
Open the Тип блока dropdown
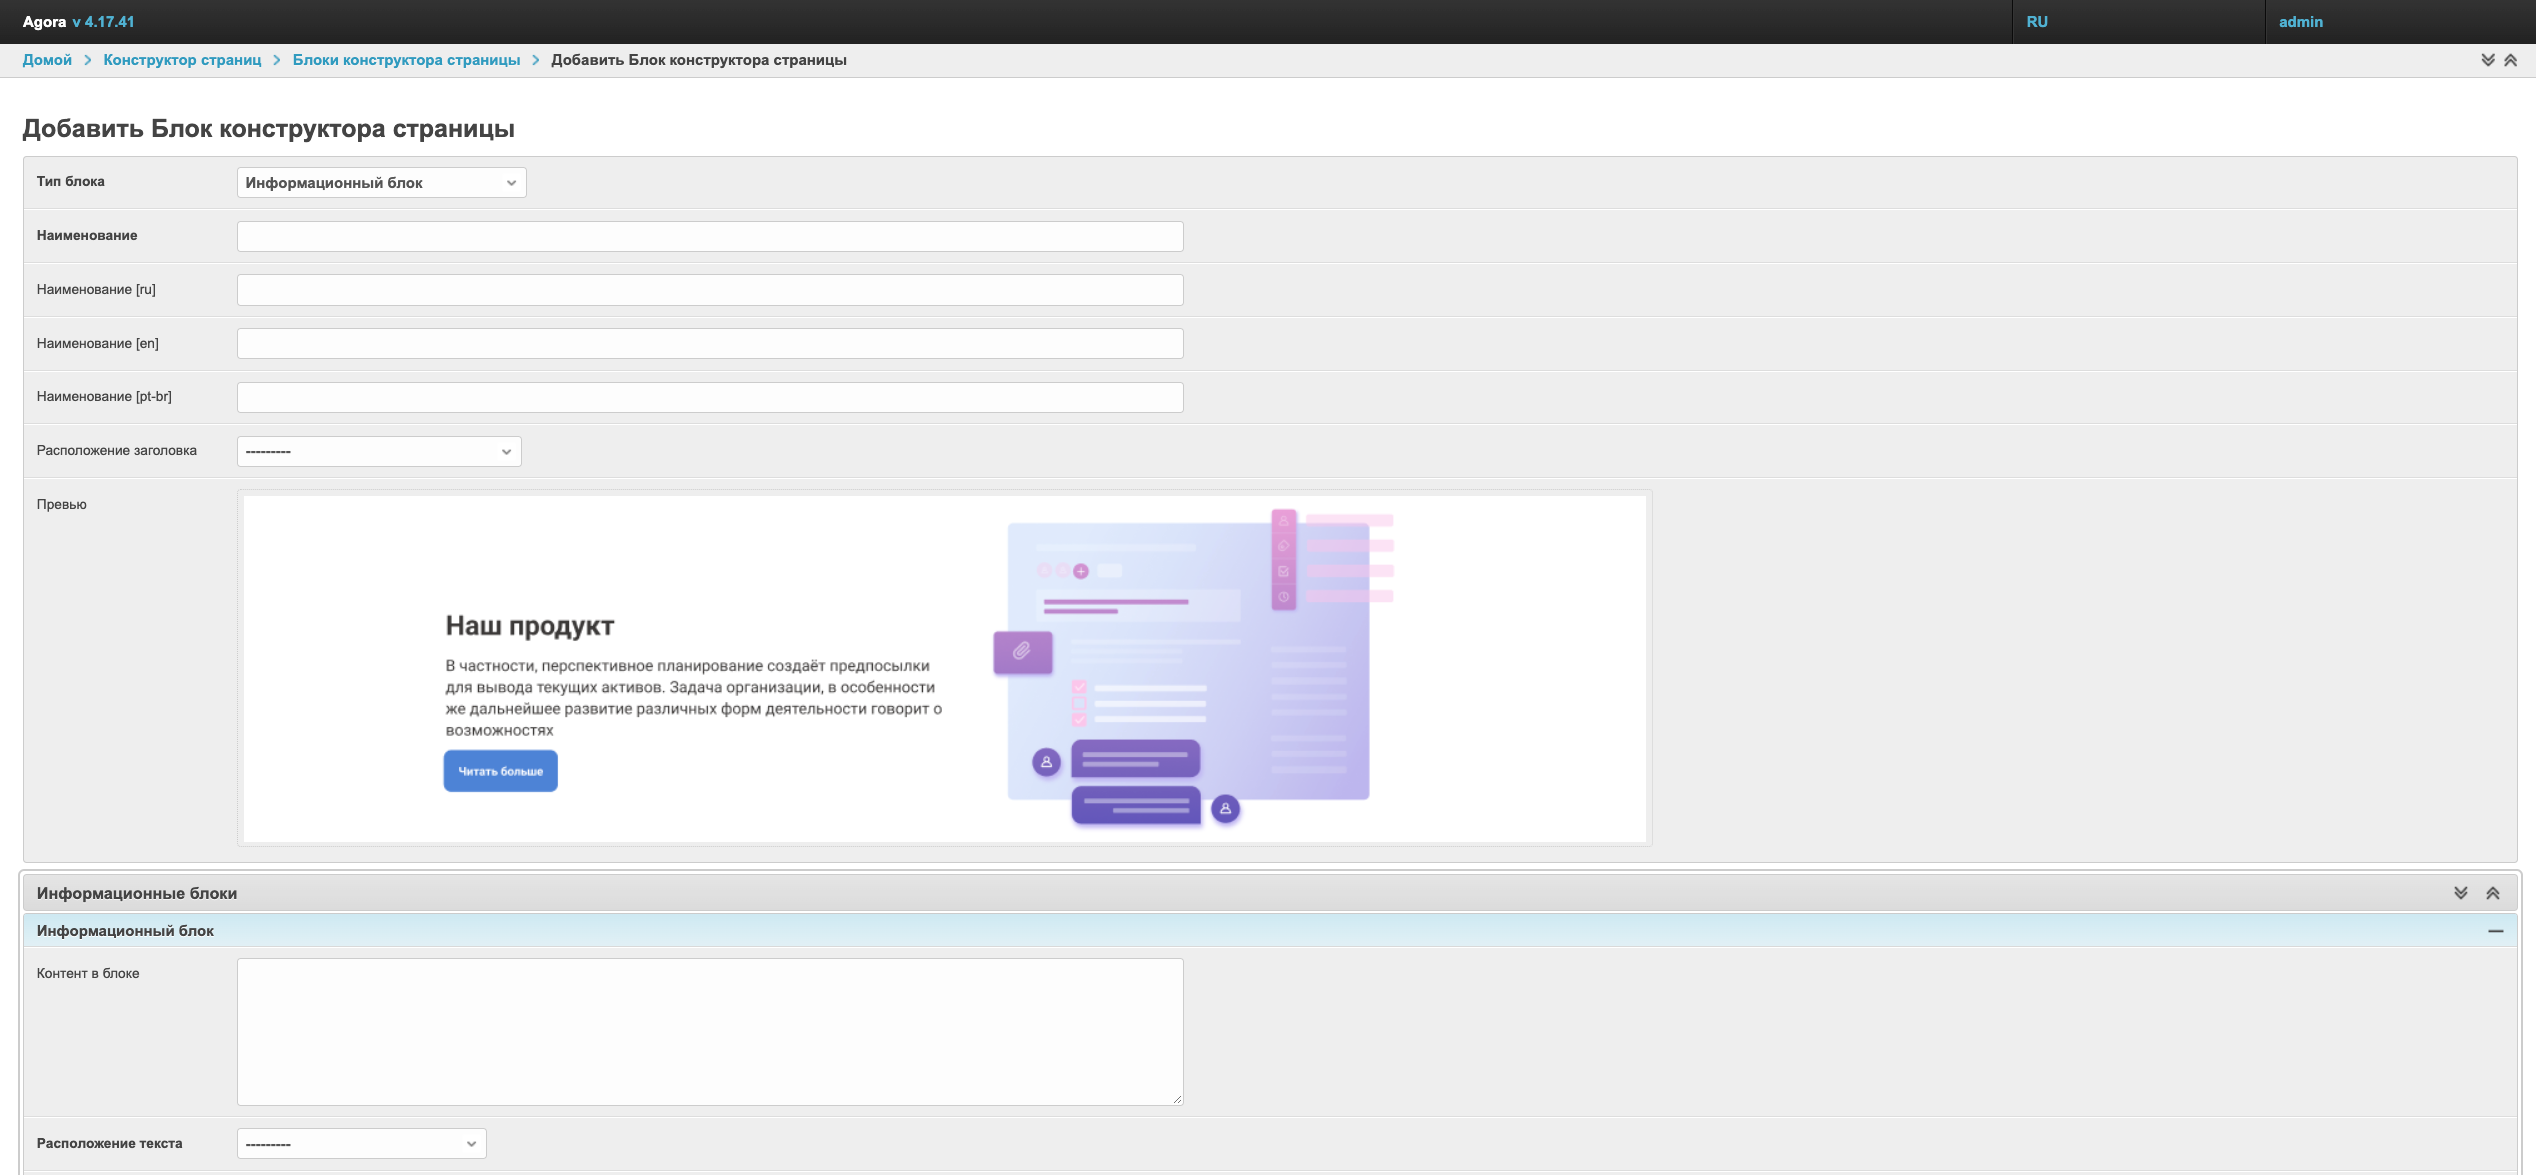(x=381, y=183)
